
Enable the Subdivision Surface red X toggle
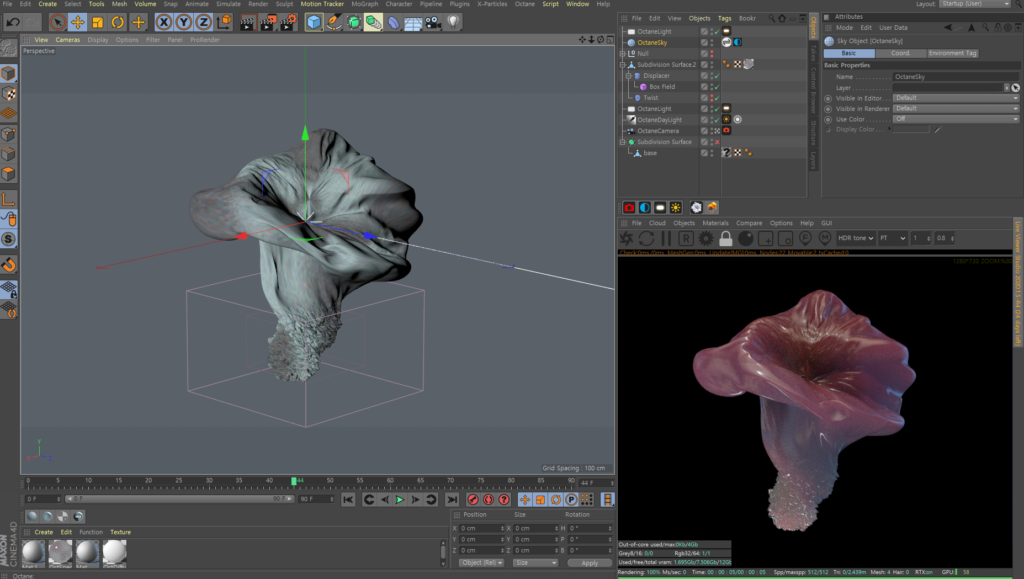tap(717, 142)
